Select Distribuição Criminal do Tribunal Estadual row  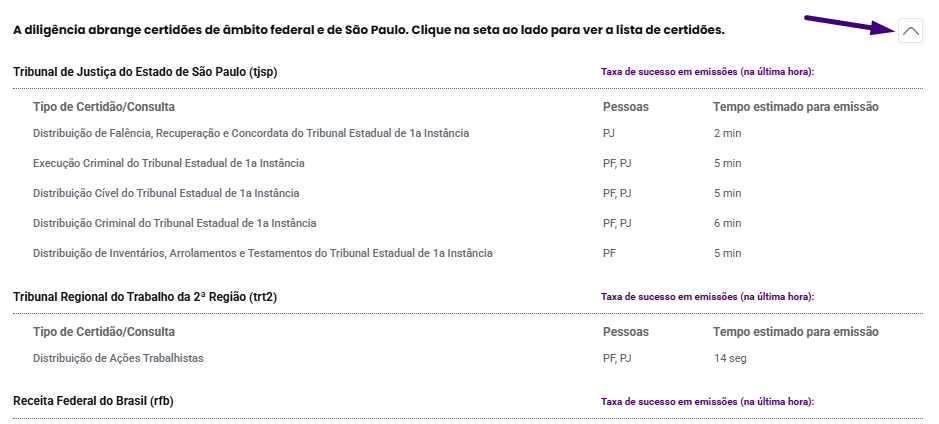click(x=468, y=223)
